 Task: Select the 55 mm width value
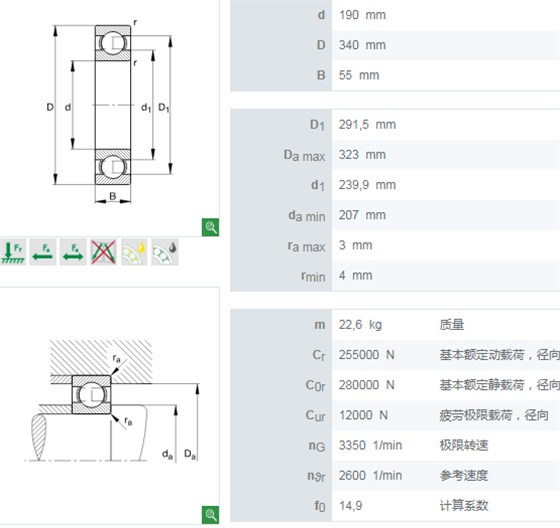tap(359, 75)
